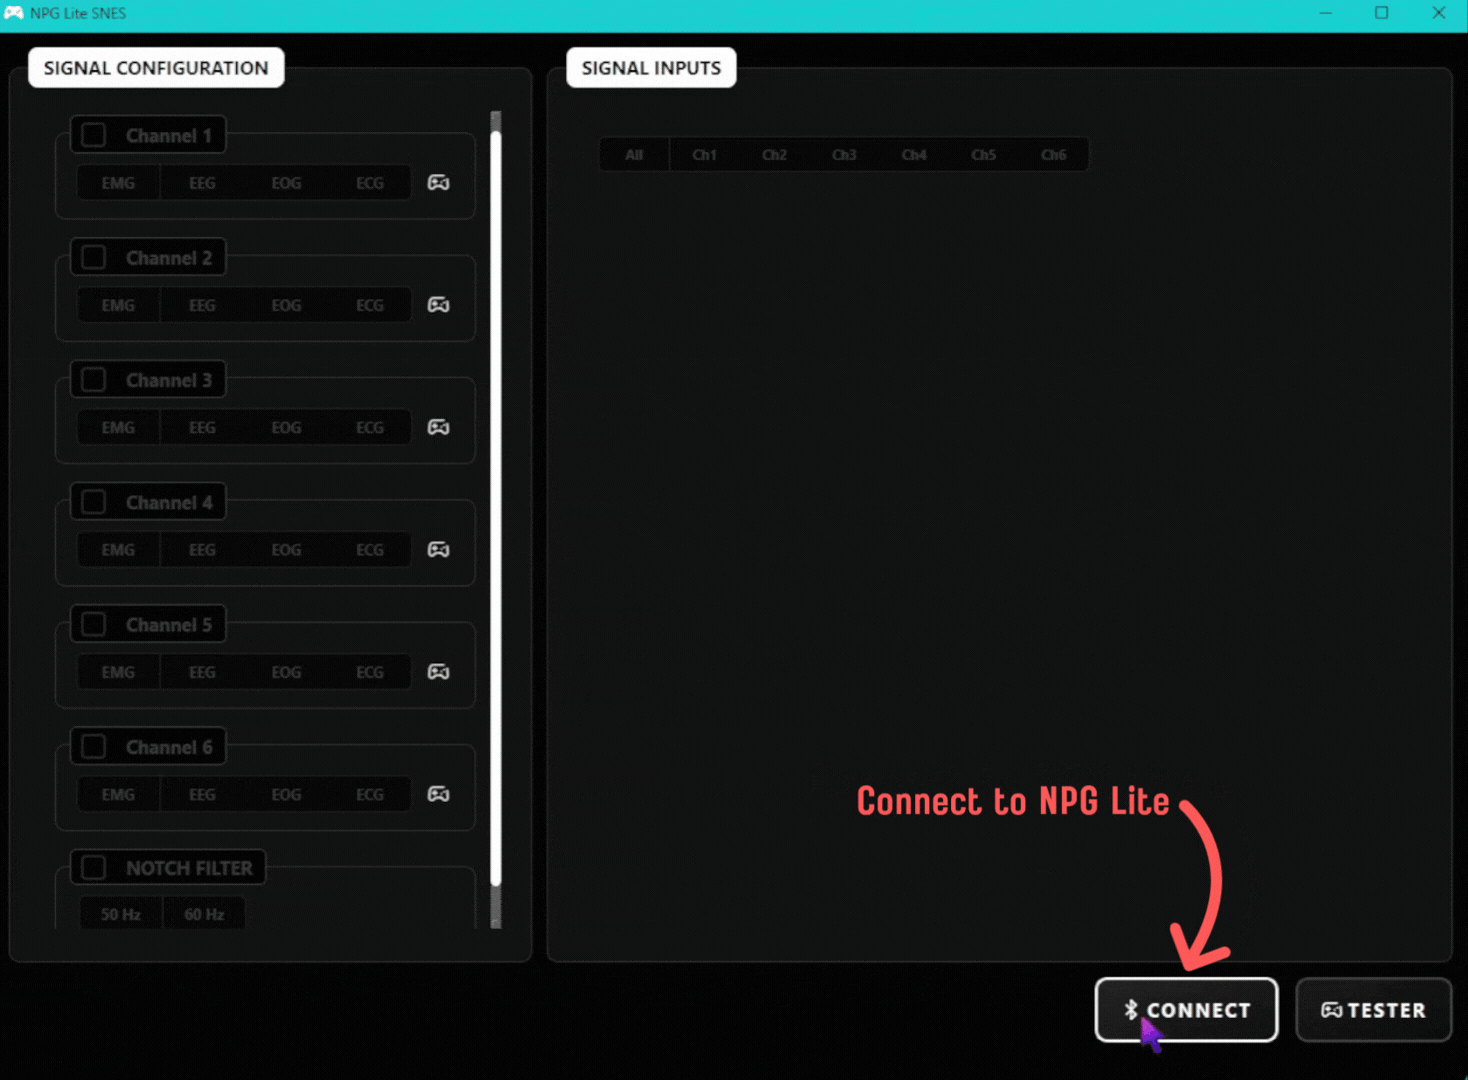Select EEG for Channel 1
Viewport: 1468px width, 1080px height.
point(202,183)
